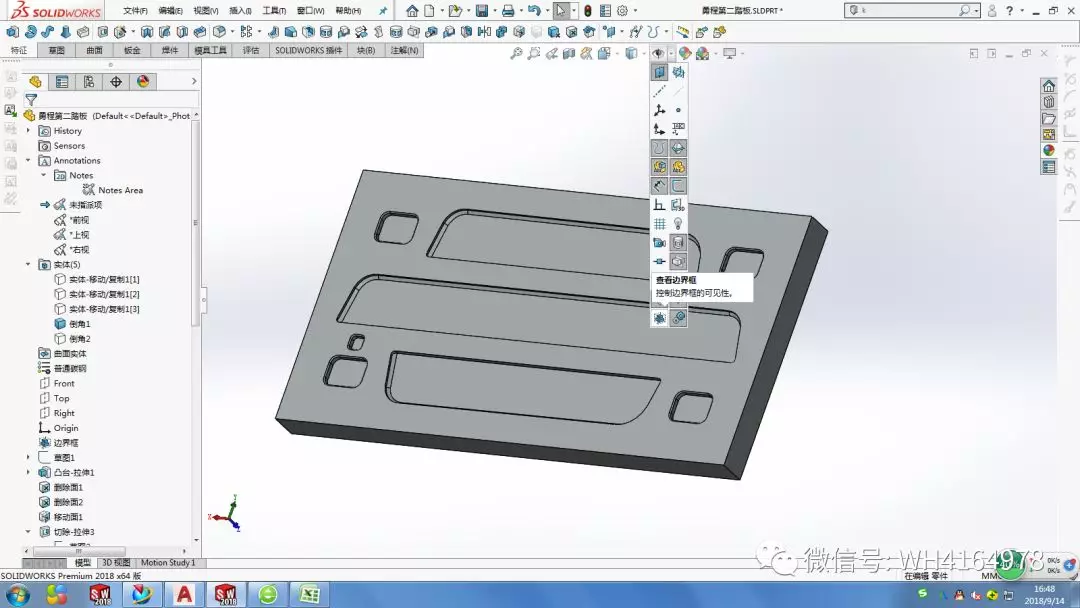The image size is (1080, 608).
Task: Open the DisplayManager color ball tab
Action: [x=143, y=82]
